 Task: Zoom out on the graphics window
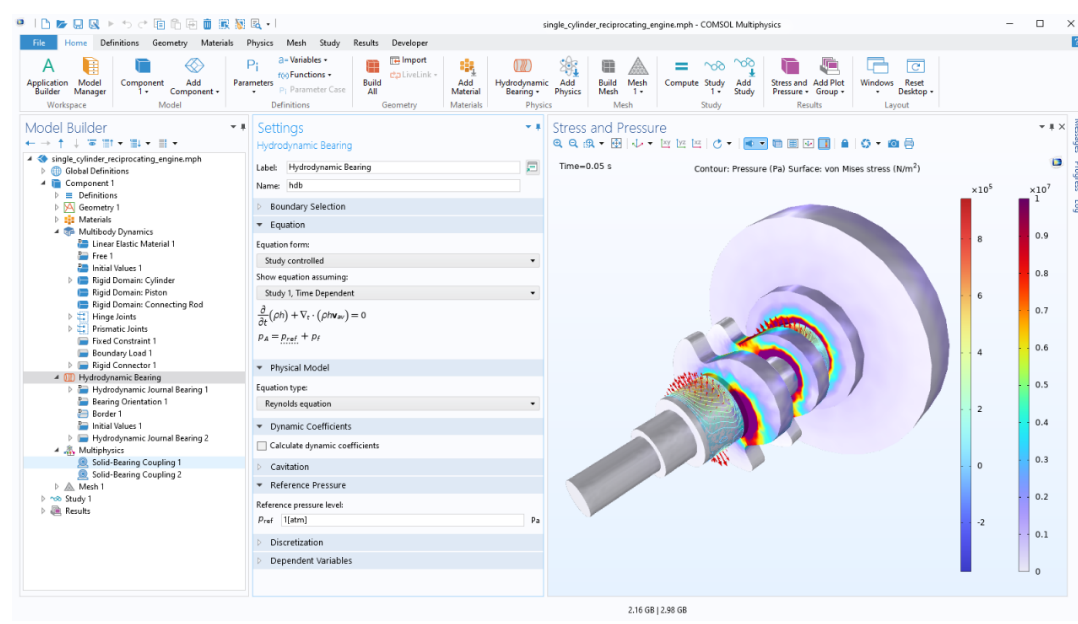(x=573, y=144)
